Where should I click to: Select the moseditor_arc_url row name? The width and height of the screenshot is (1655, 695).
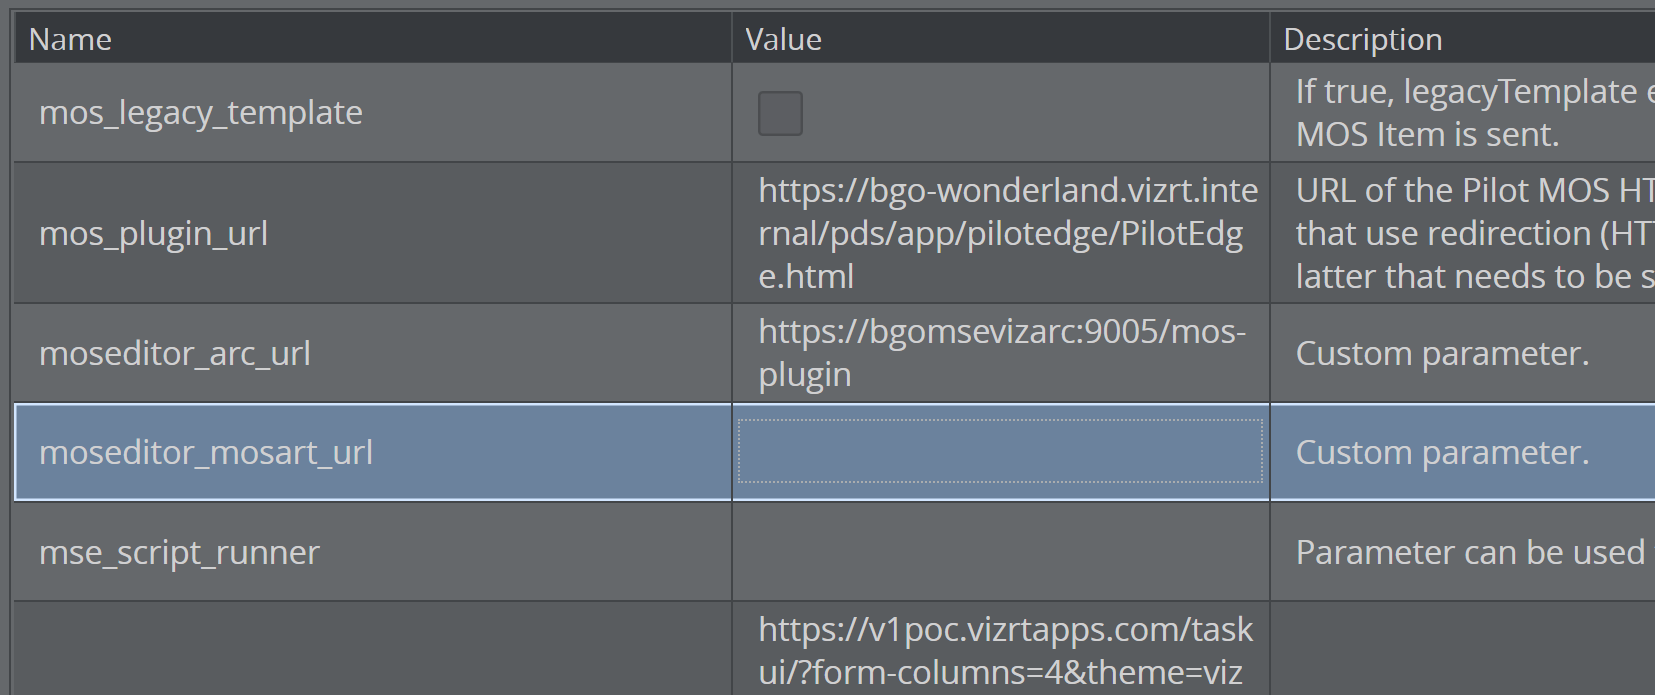(x=175, y=353)
